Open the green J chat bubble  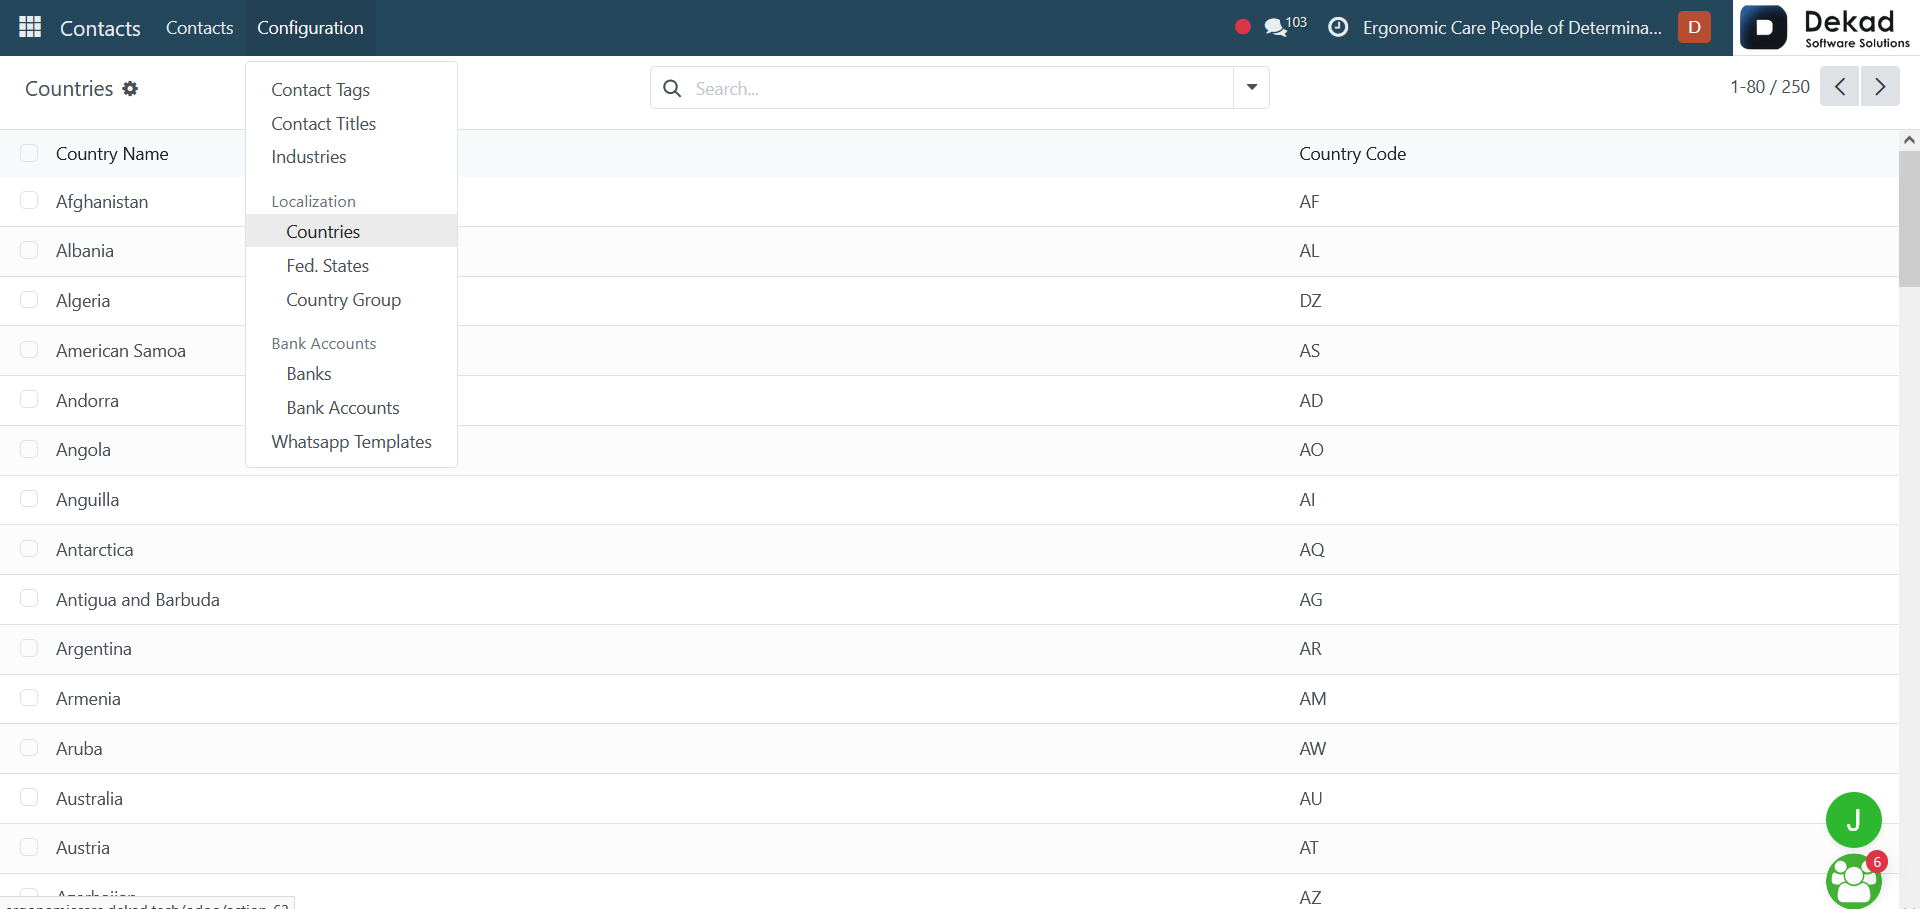(x=1853, y=820)
